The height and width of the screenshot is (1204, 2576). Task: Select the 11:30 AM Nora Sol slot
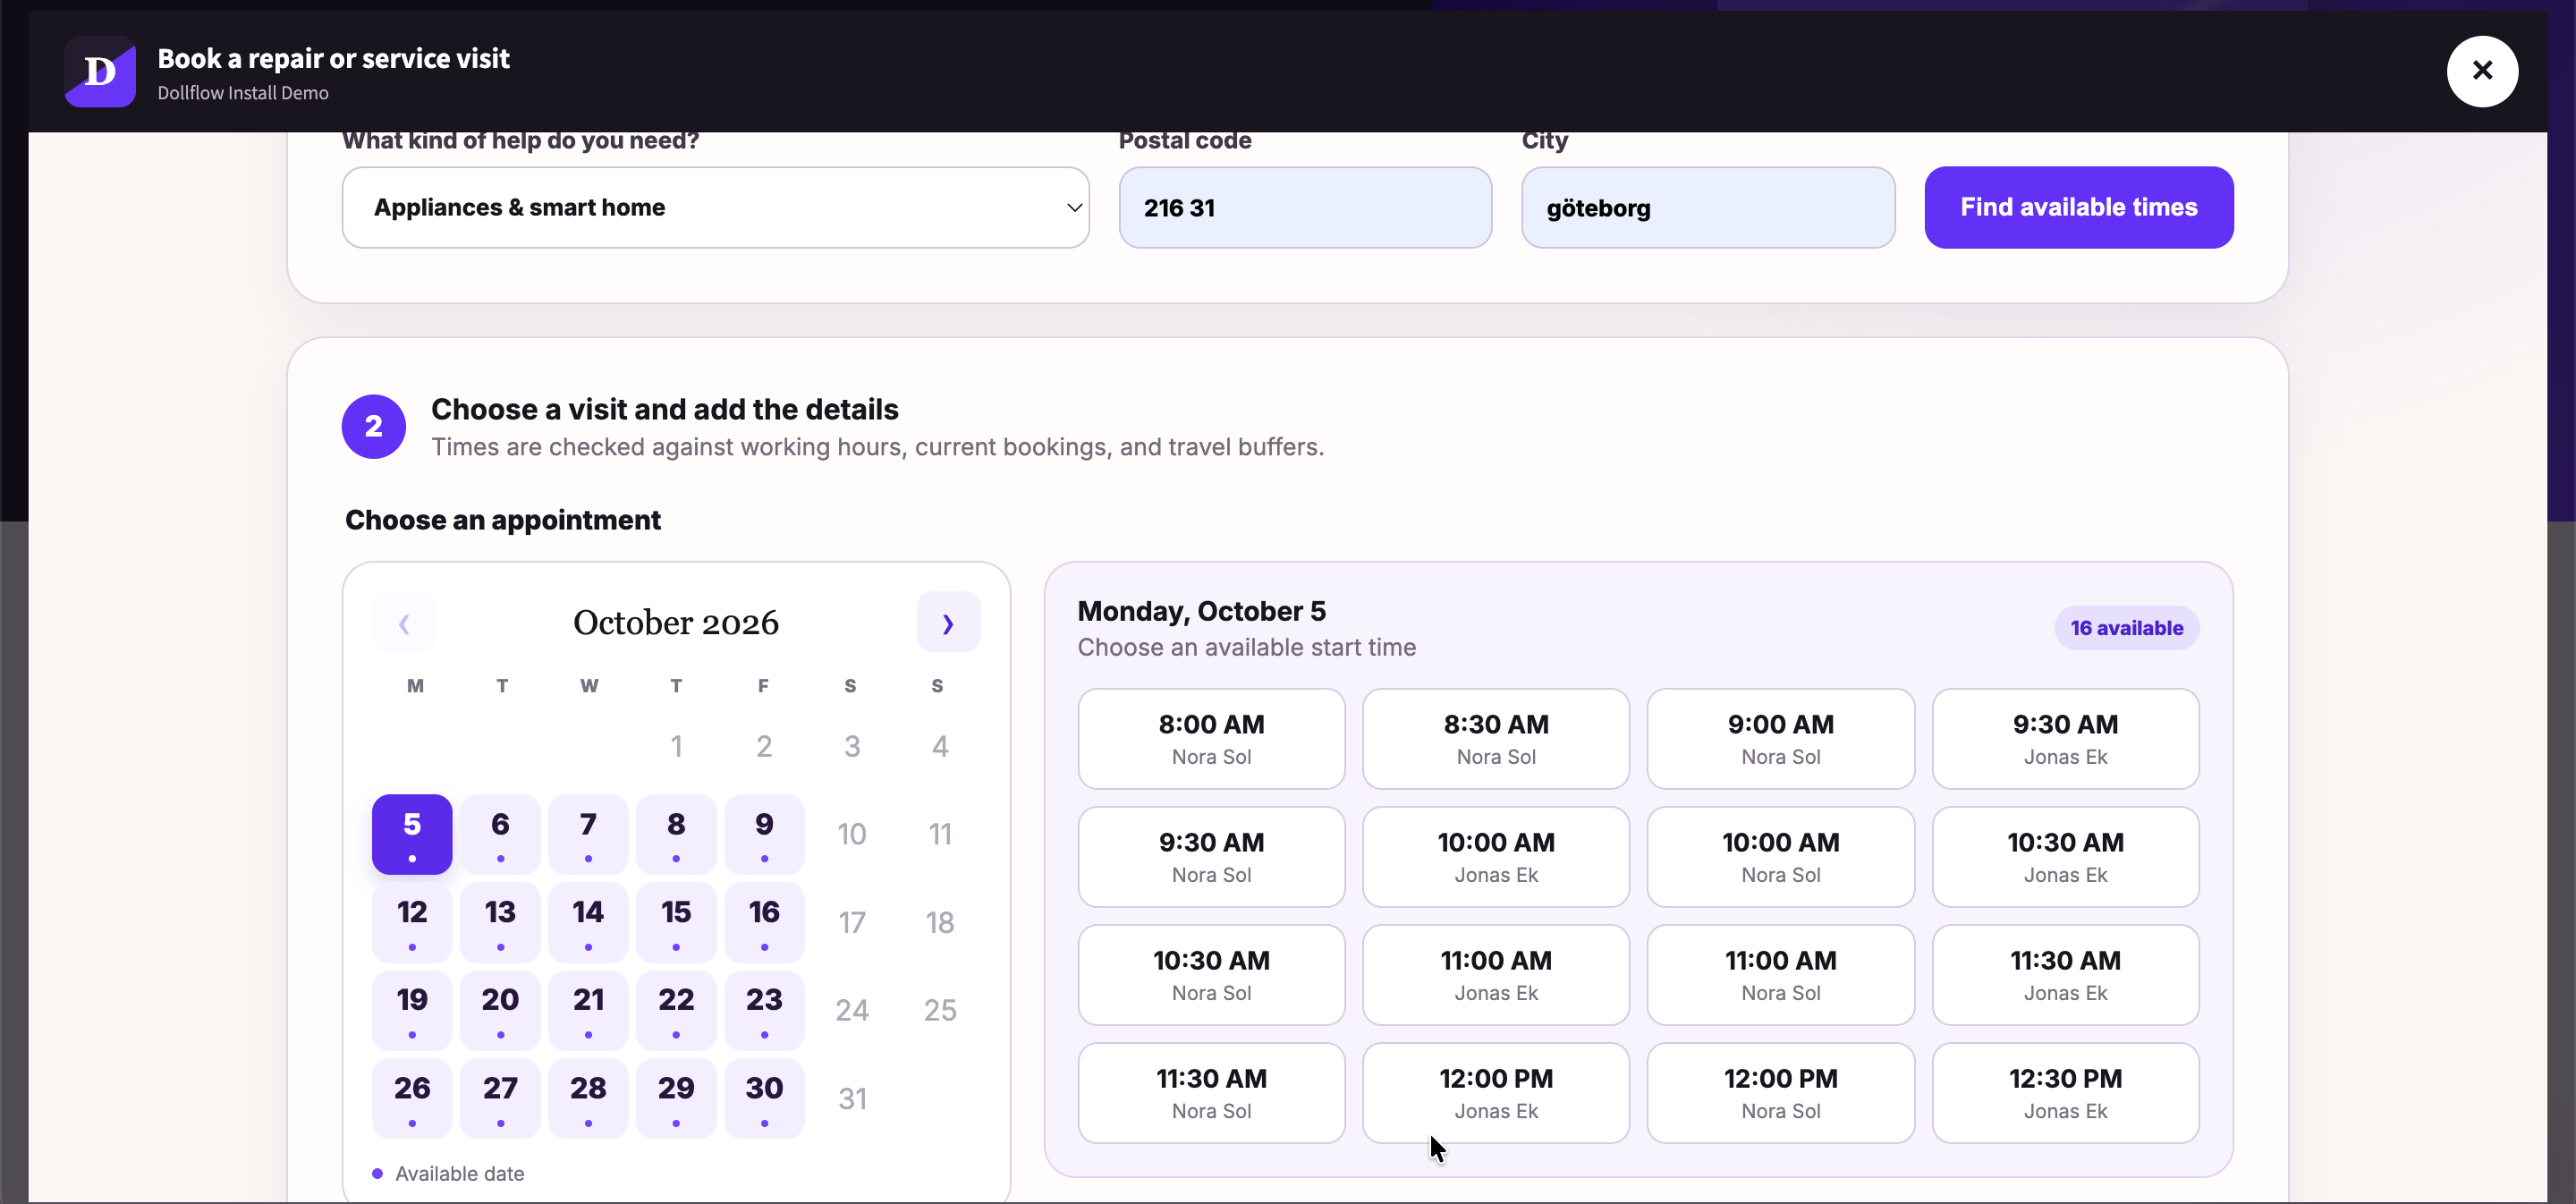(x=1211, y=1092)
